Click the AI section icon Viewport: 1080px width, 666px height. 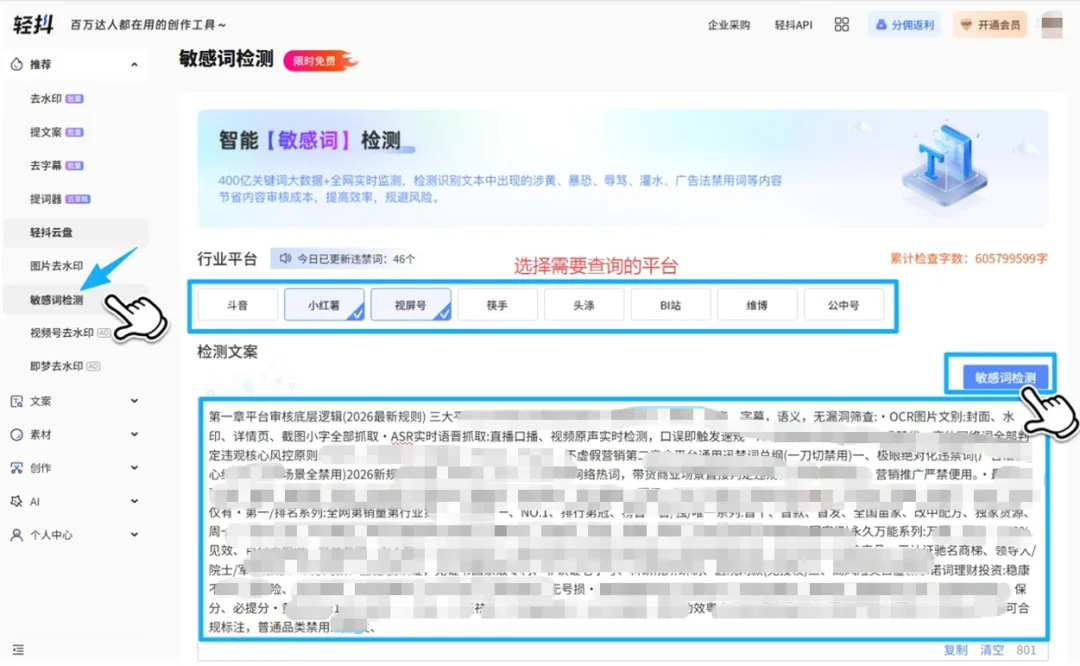tap(17, 501)
